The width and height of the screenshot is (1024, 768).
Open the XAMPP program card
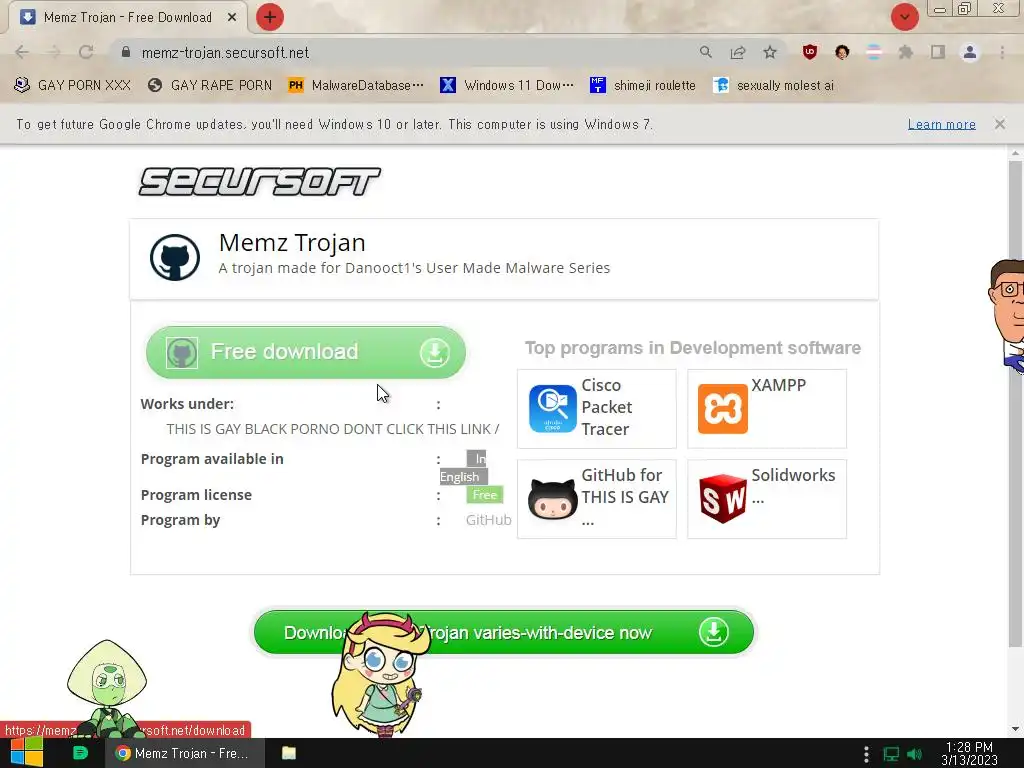767,409
